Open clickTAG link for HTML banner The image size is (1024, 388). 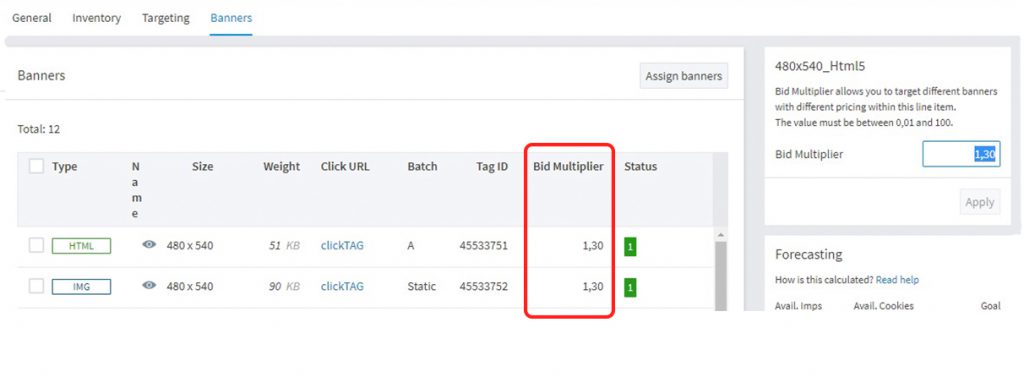[x=342, y=246]
